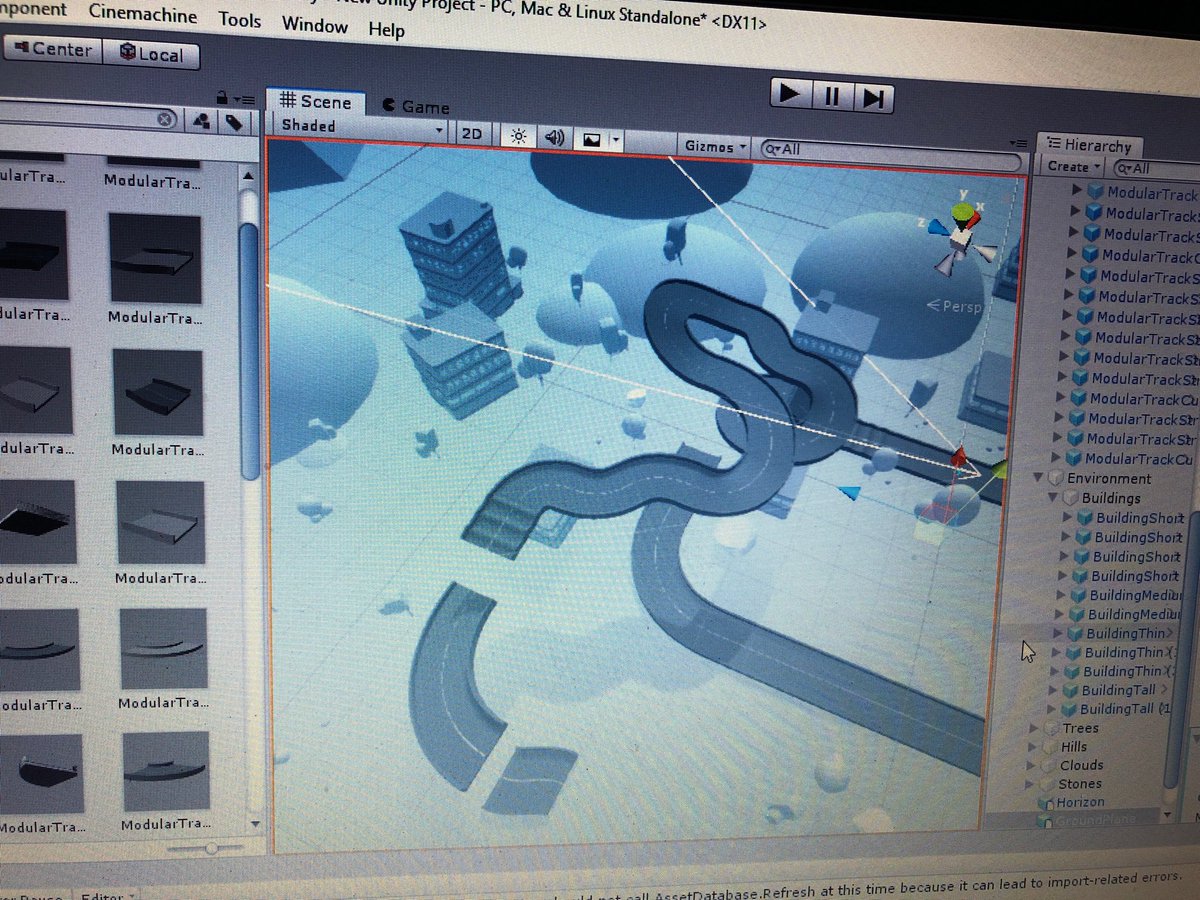Clear the Project search with the X button
Screen dimensions: 1200x900
[x=166, y=119]
